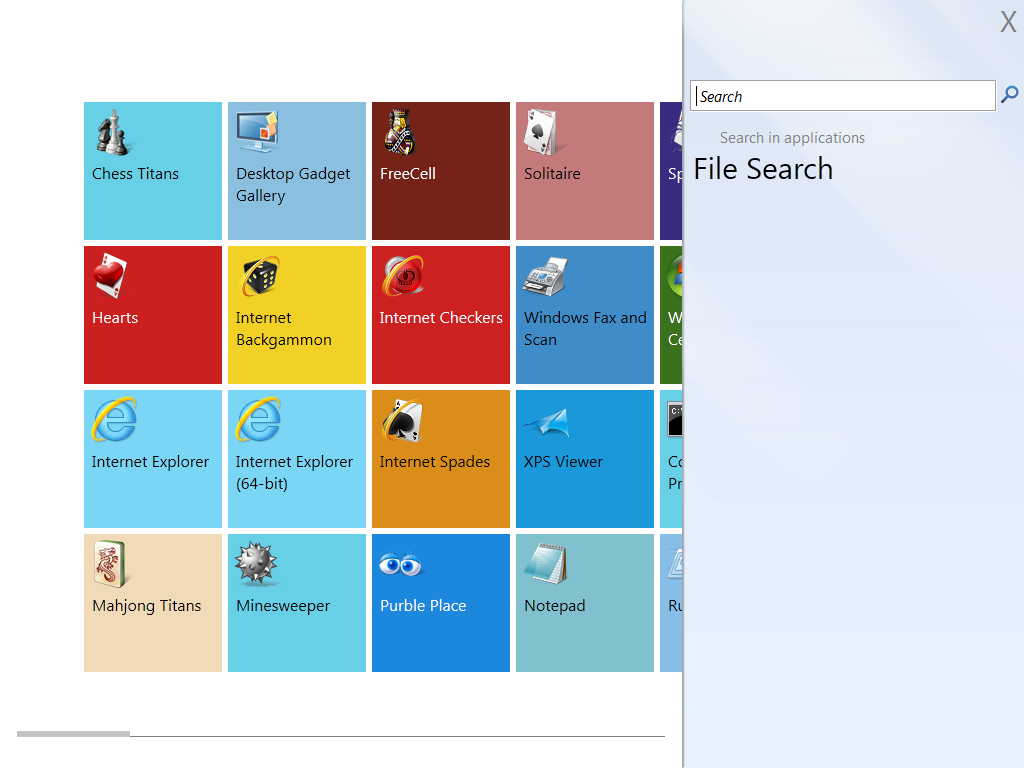Open the Hearts card icon

tap(110, 276)
